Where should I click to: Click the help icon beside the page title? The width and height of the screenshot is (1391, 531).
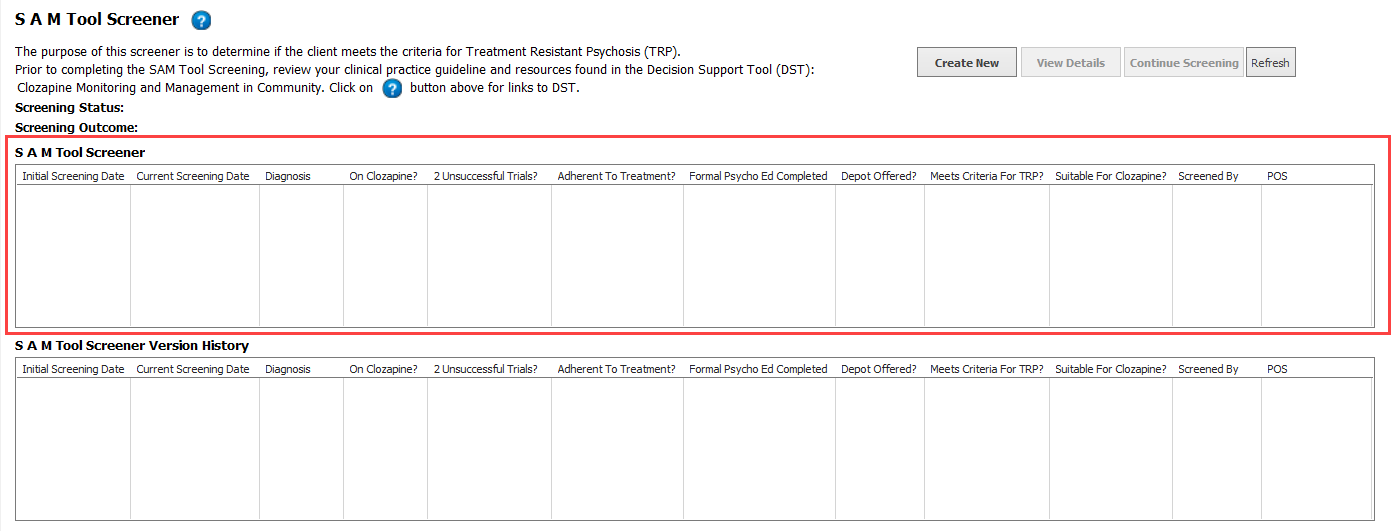[x=201, y=20]
